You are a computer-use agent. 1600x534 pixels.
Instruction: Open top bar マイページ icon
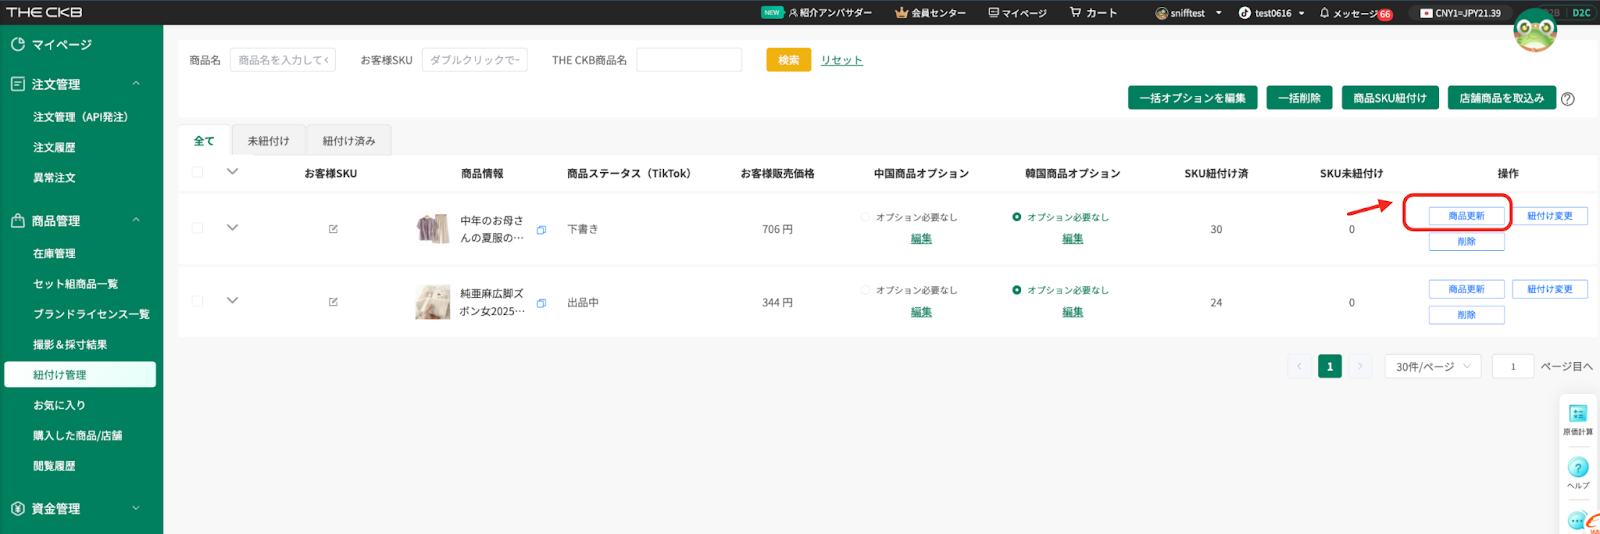pyautogui.click(x=994, y=13)
